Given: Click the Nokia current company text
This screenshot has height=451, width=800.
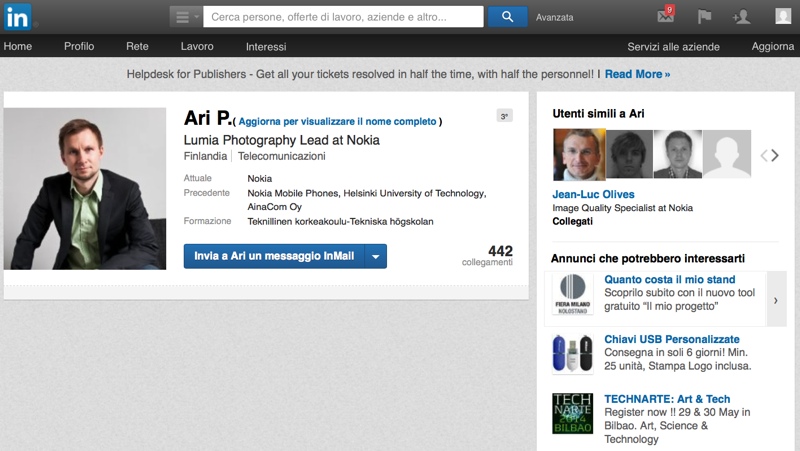Looking at the screenshot, I should point(260,179).
